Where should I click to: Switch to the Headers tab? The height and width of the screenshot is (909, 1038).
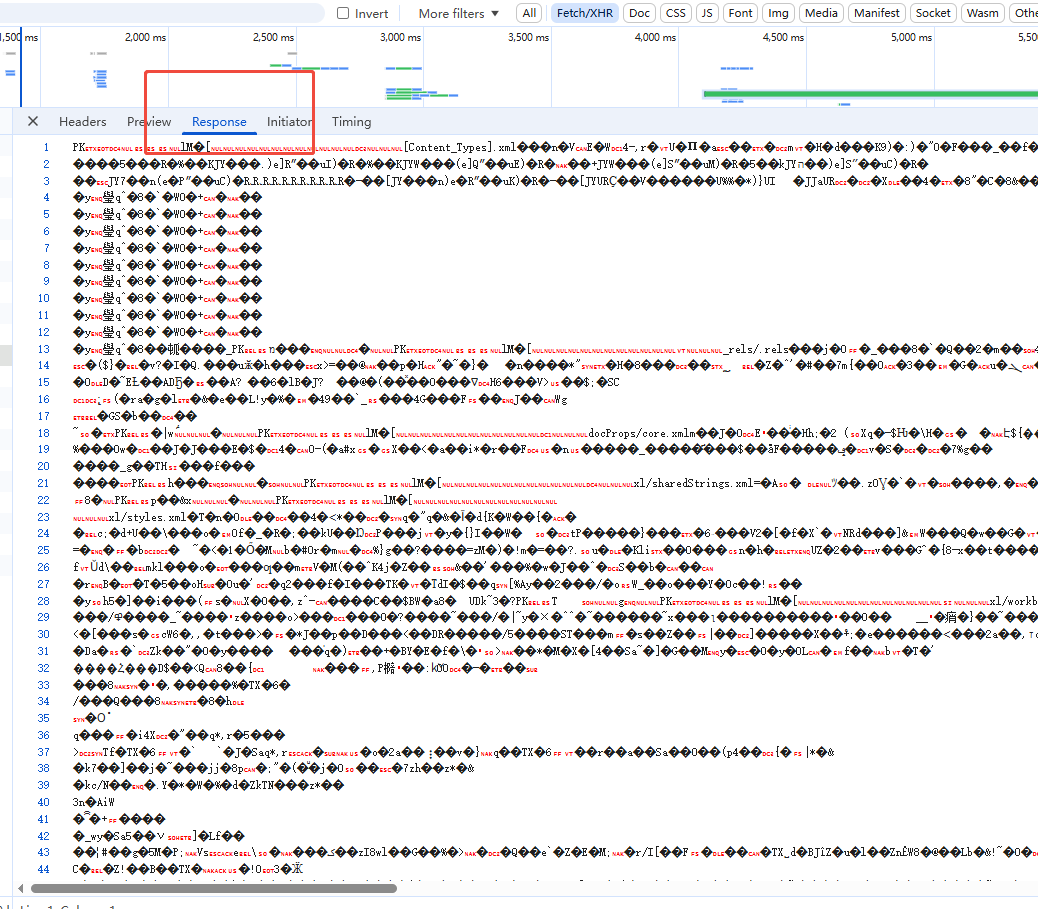(82, 121)
